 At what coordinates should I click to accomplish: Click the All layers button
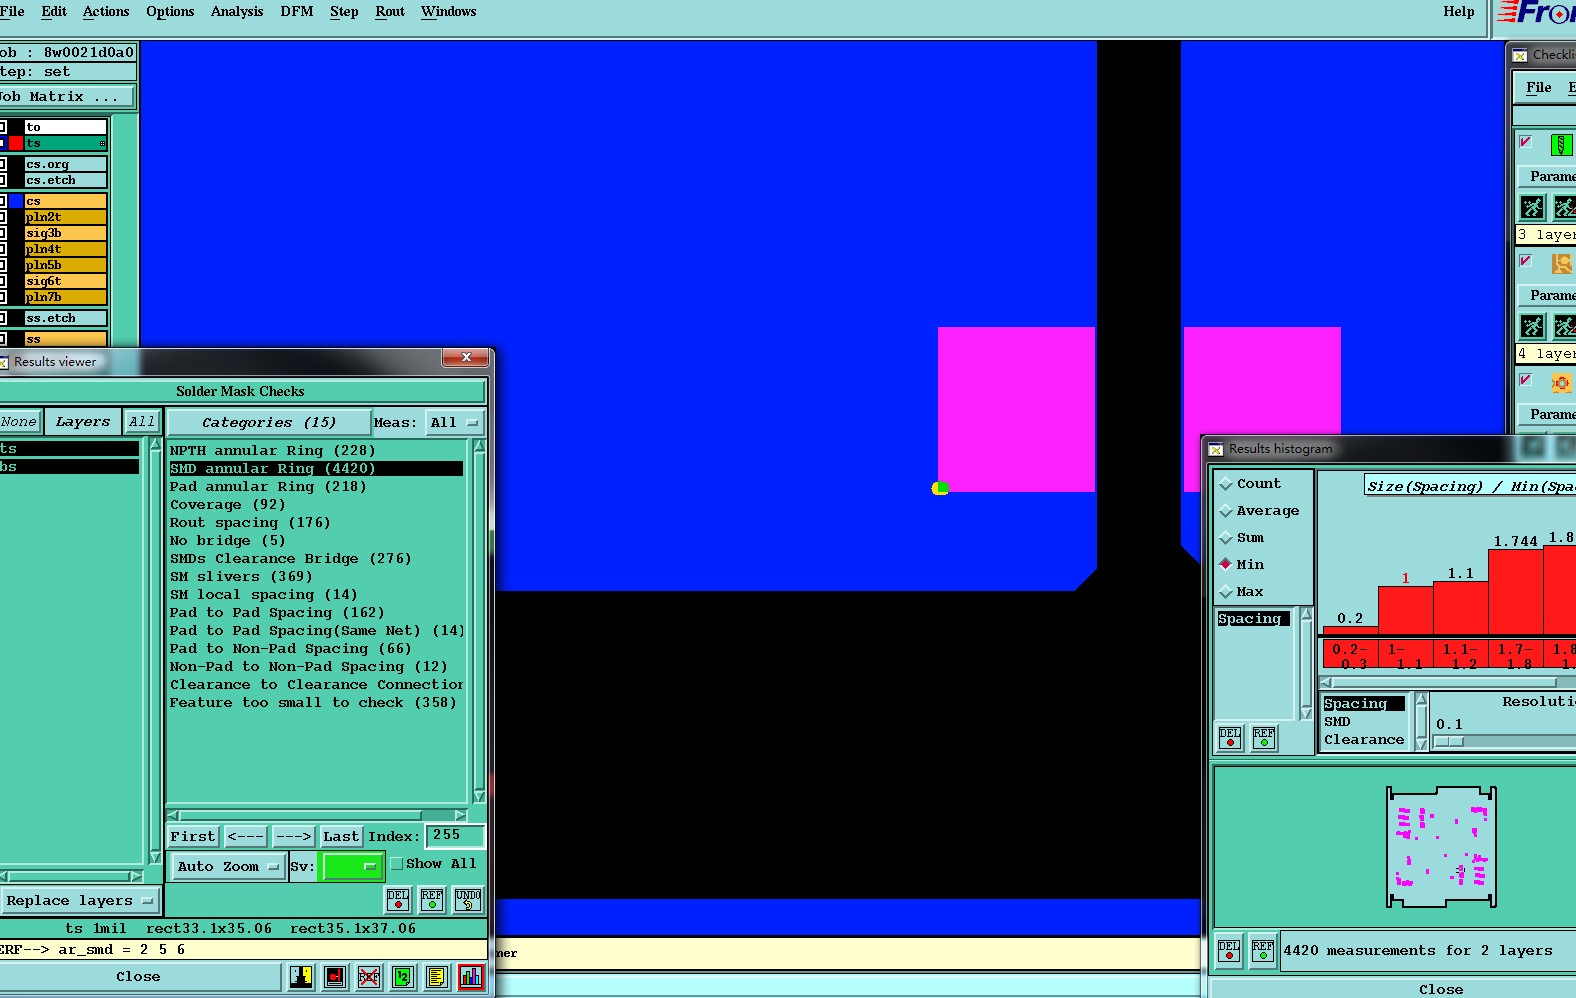coord(142,422)
